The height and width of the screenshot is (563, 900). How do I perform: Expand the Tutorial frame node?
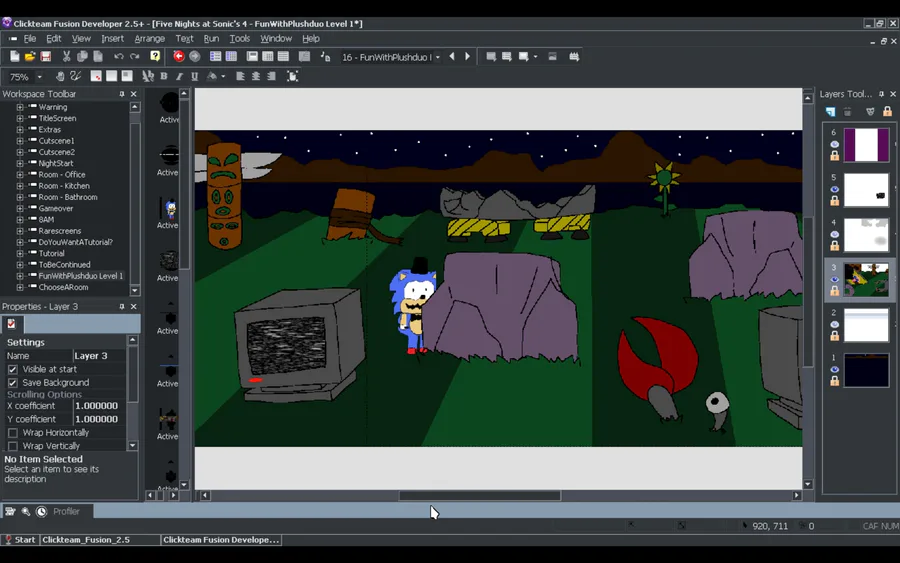coord(20,253)
